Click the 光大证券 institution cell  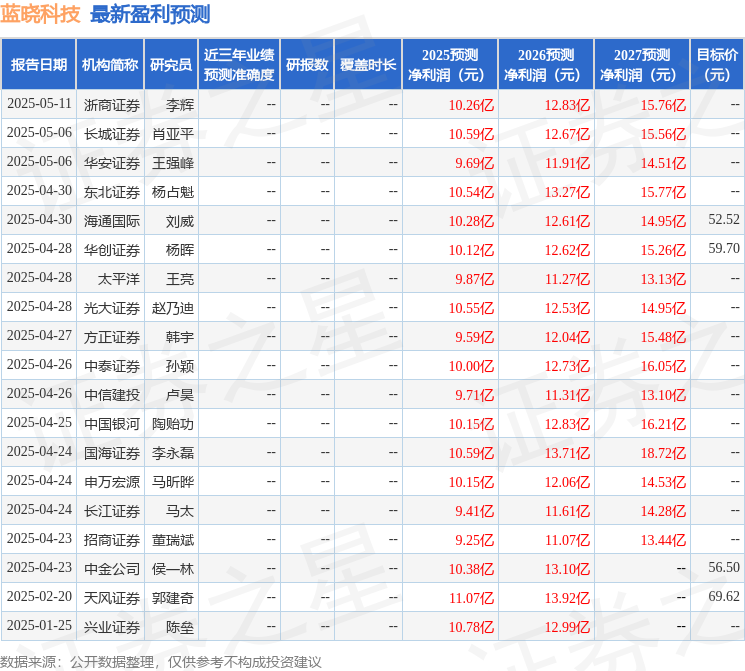pos(112,308)
